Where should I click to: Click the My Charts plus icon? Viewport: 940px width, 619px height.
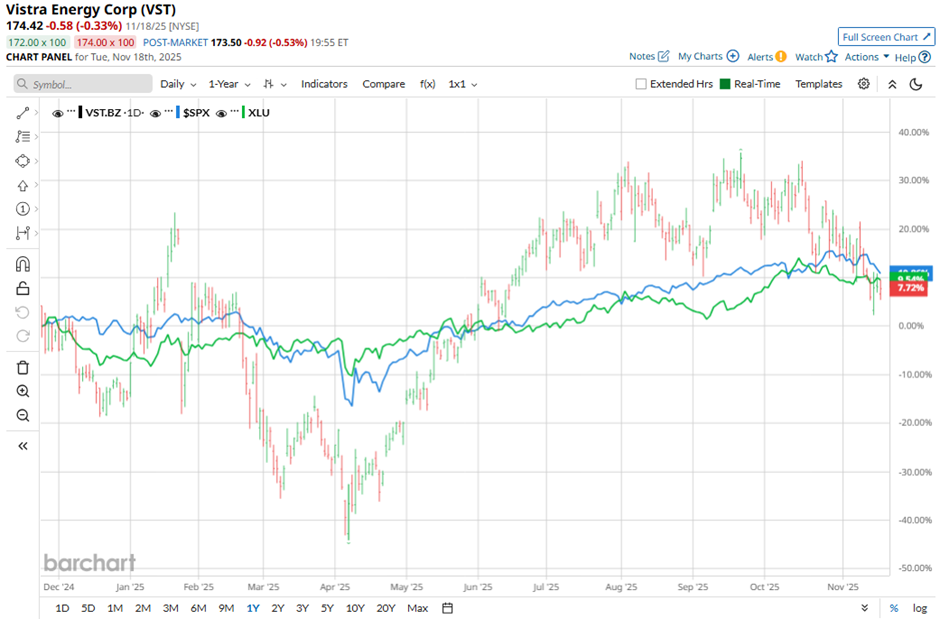733,56
